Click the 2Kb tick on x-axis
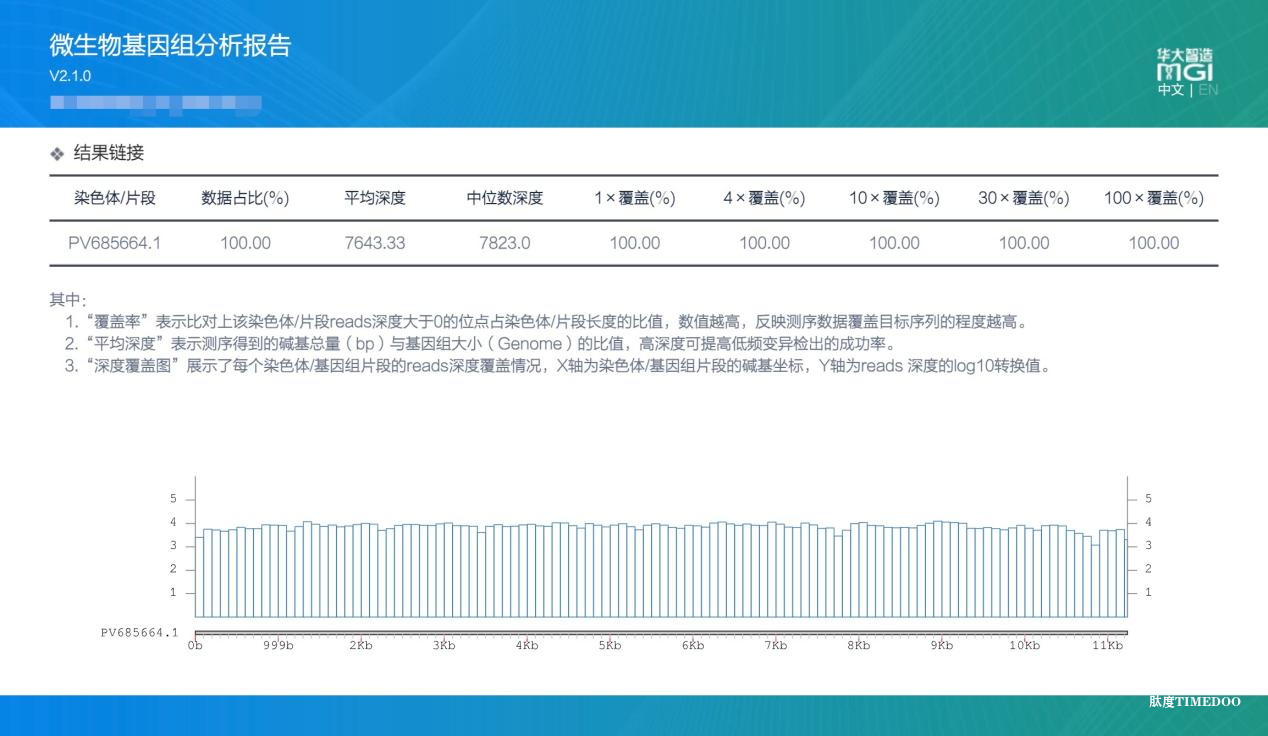 pos(361,646)
